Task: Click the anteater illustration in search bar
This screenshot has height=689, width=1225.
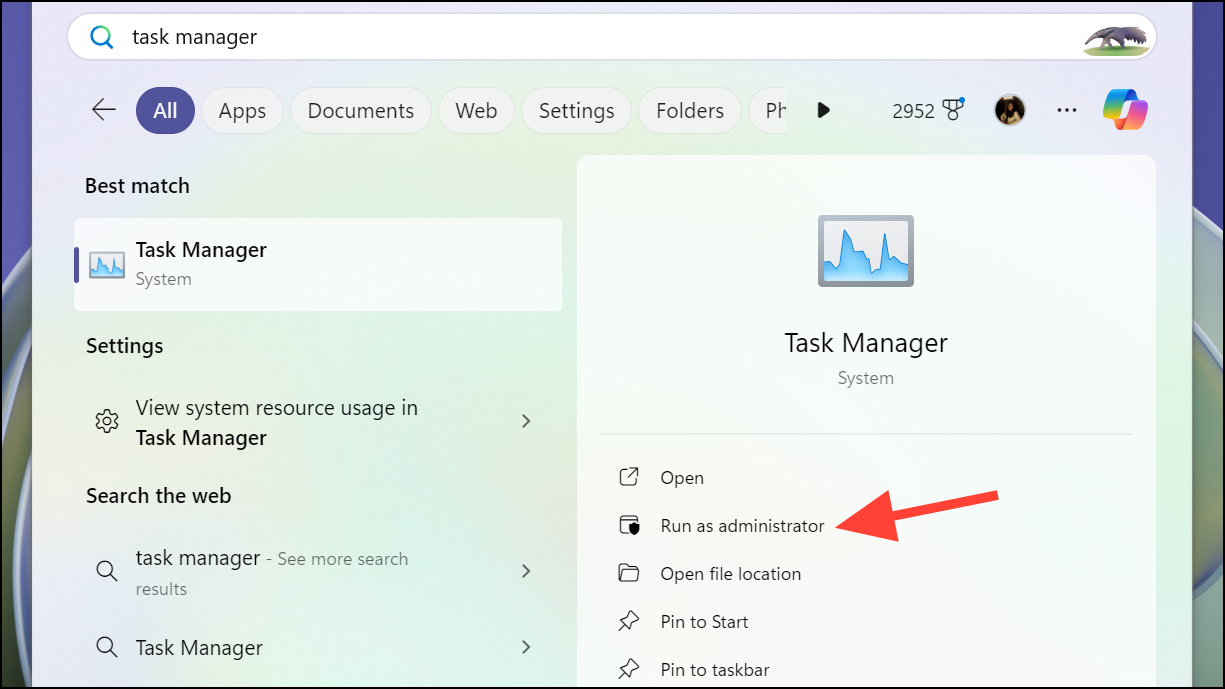Action: pyautogui.click(x=1117, y=38)
